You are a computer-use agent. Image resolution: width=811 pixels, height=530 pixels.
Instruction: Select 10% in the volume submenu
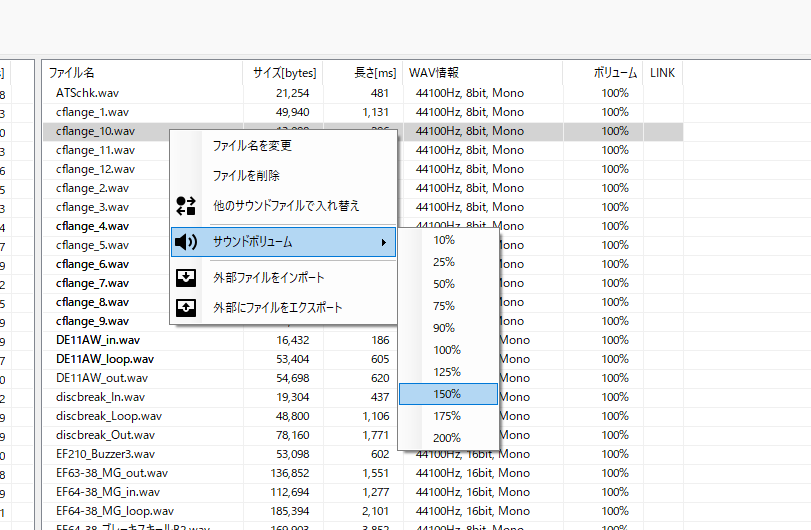tap(444, 240)
